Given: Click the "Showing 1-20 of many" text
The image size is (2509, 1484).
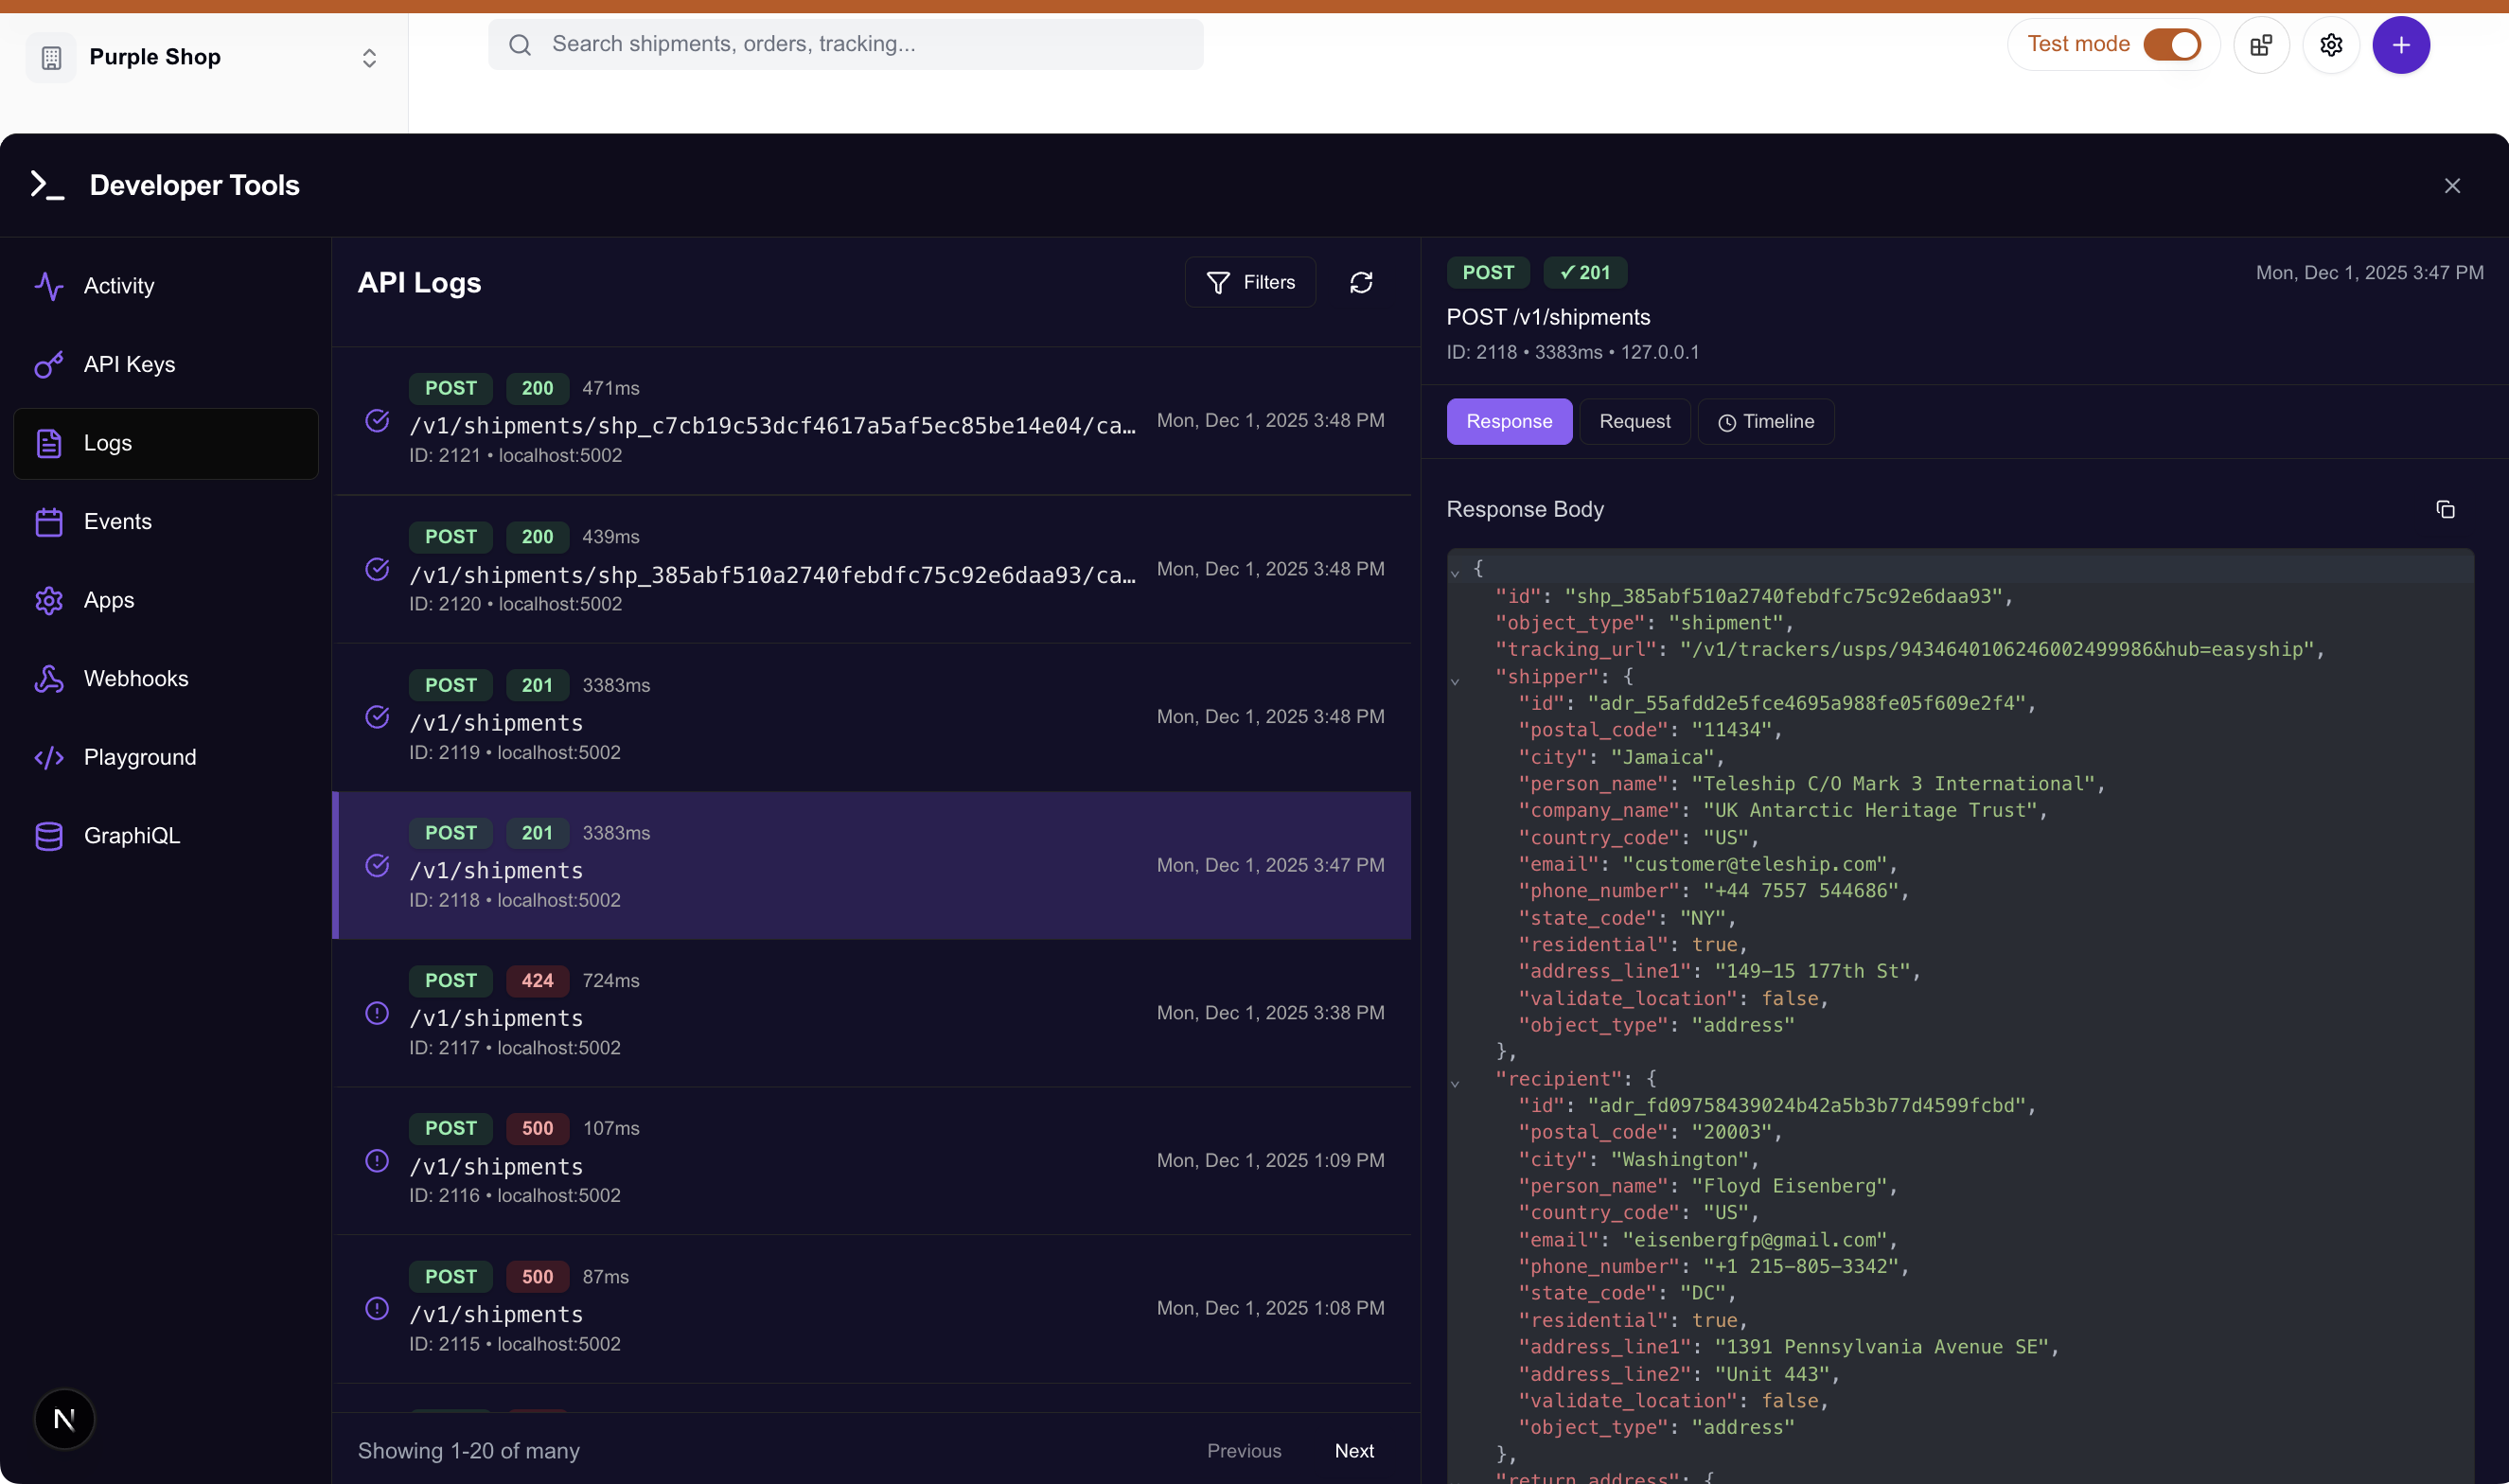Looking at the screenshot, I should pyautogui.click(x=469, y=1451).
